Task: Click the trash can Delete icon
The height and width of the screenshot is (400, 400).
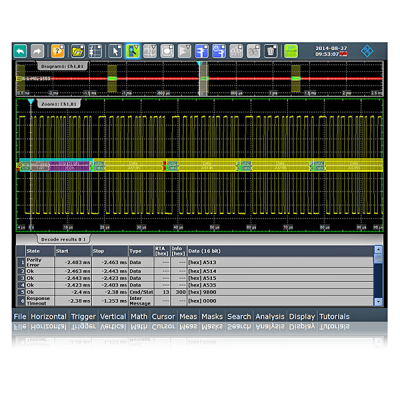Action: (271, 51)
